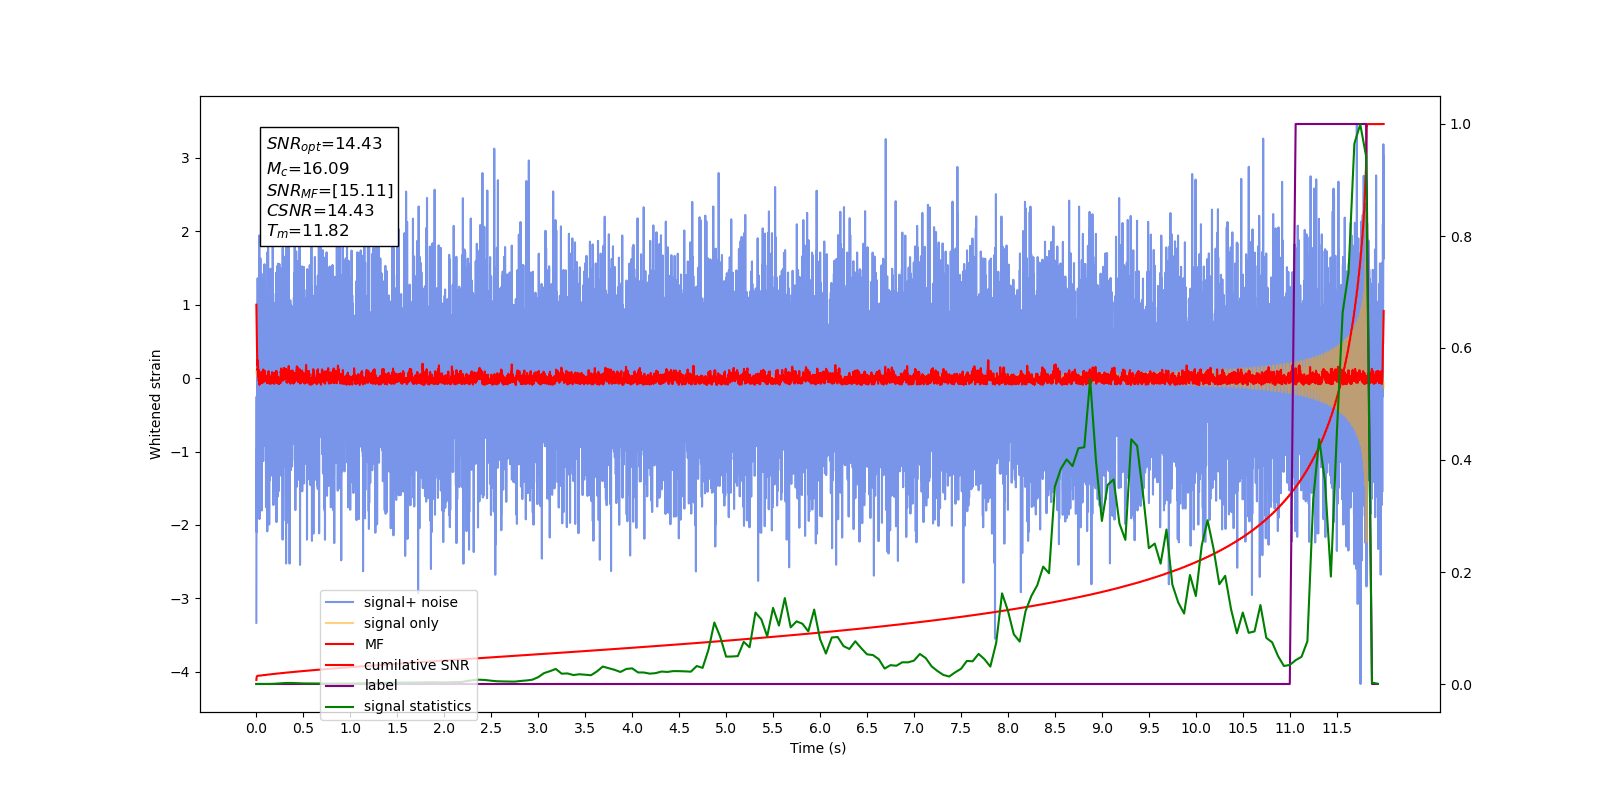Click the CSNR=14.43 annotation text

point(320,211)
